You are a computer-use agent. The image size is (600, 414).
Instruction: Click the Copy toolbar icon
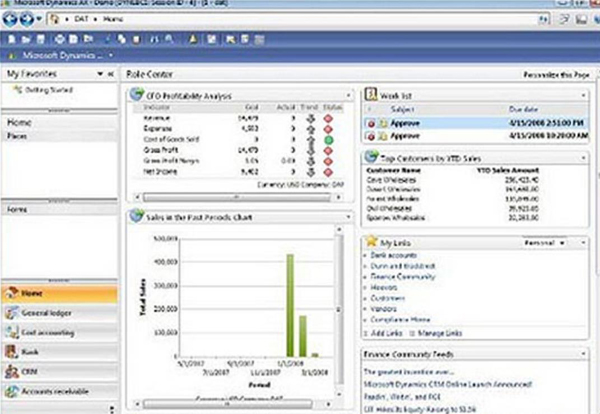pyautogui.click(x=122, y=39)
